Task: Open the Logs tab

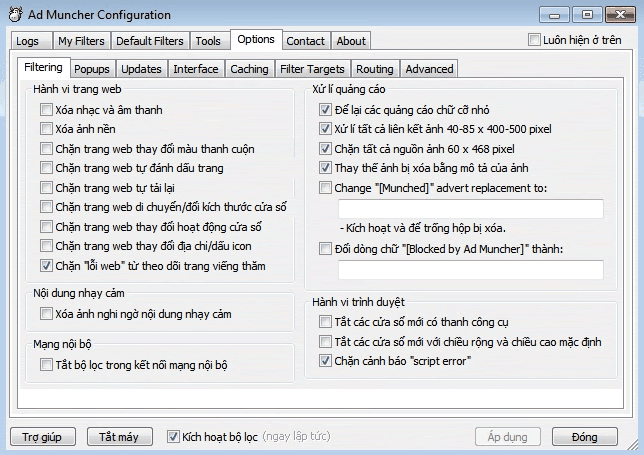Action: pos(30,41)
